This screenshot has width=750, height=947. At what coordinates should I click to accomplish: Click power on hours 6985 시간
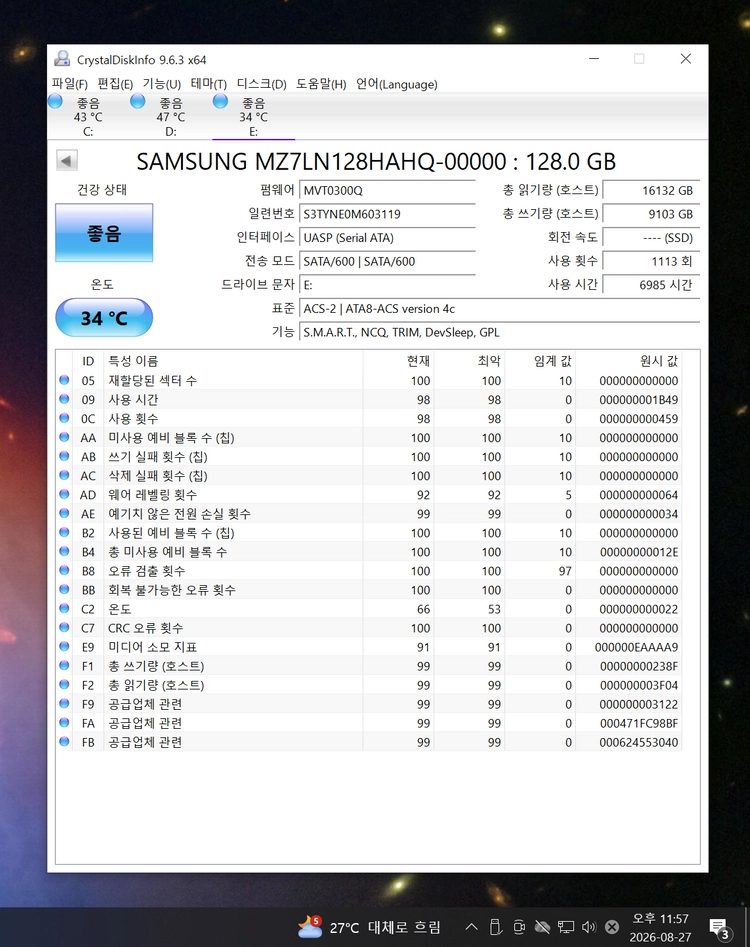click(x=651, y=284)
